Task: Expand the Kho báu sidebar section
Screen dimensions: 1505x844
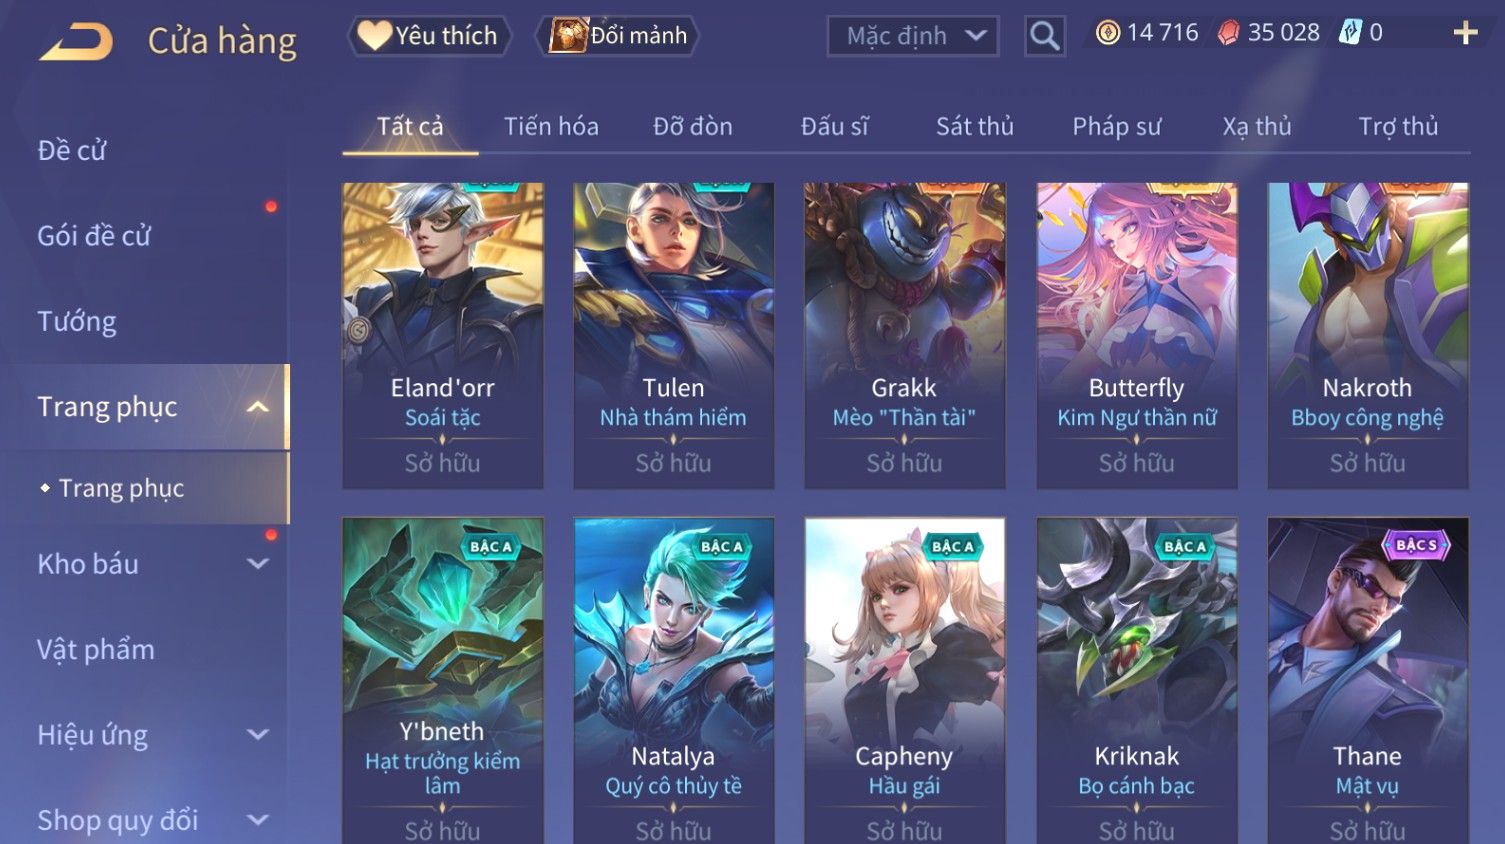Action: click(258, 564)
